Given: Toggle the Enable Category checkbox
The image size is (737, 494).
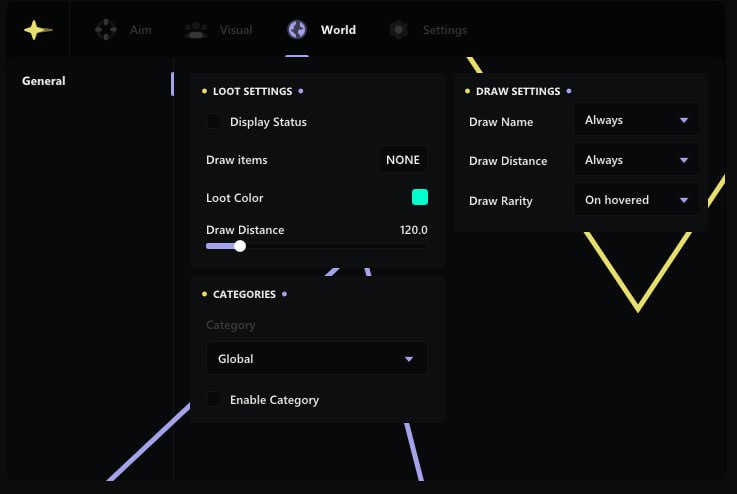Looking at the screenshot, I should point(214,400).
